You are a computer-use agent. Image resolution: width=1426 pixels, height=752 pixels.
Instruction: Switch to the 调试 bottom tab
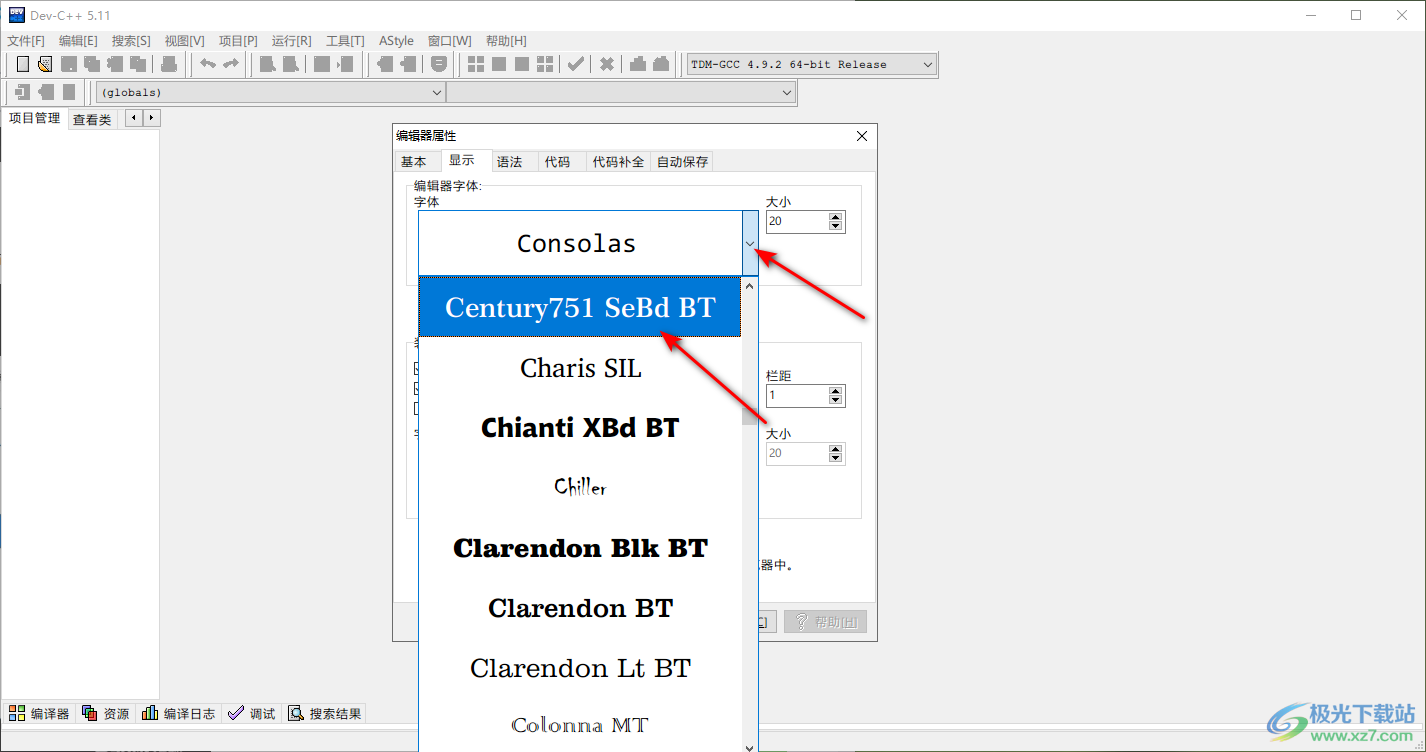(x=252, y=713)
